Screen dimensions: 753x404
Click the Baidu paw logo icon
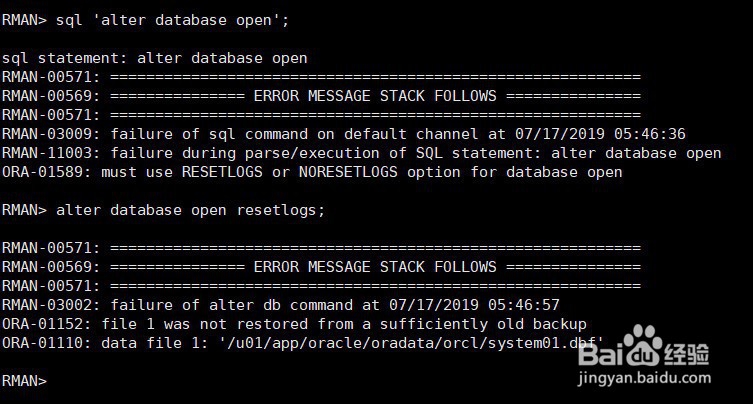coord(643,345)
